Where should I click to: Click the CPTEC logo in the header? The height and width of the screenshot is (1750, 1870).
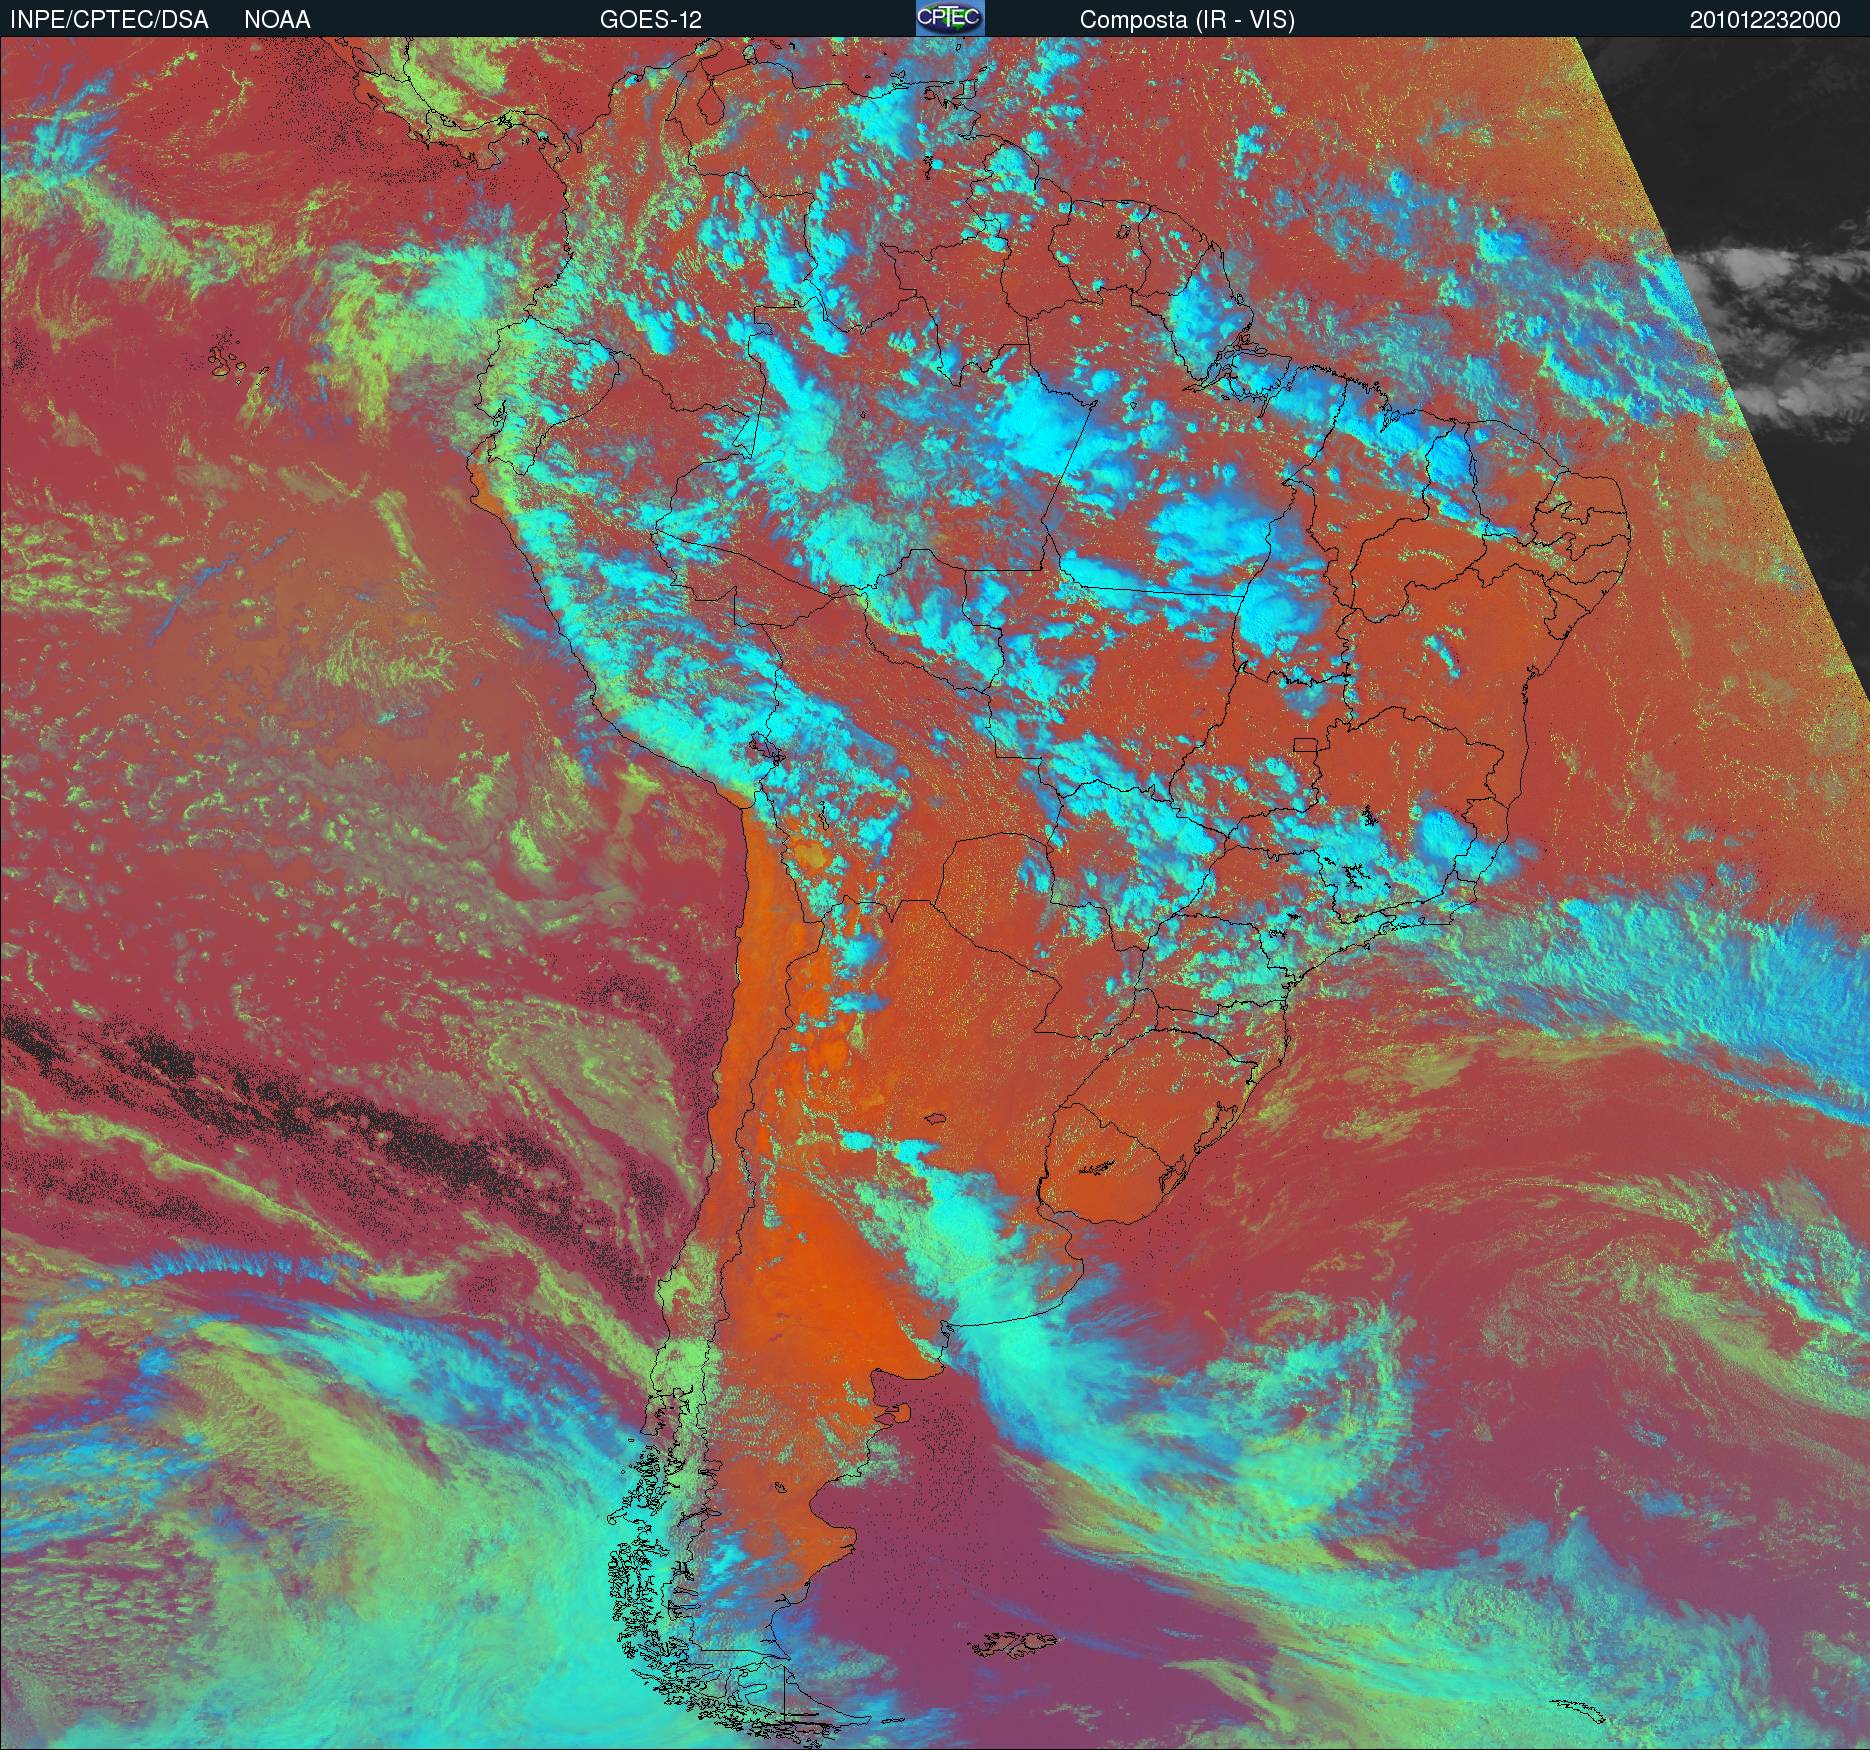point(950,18)
